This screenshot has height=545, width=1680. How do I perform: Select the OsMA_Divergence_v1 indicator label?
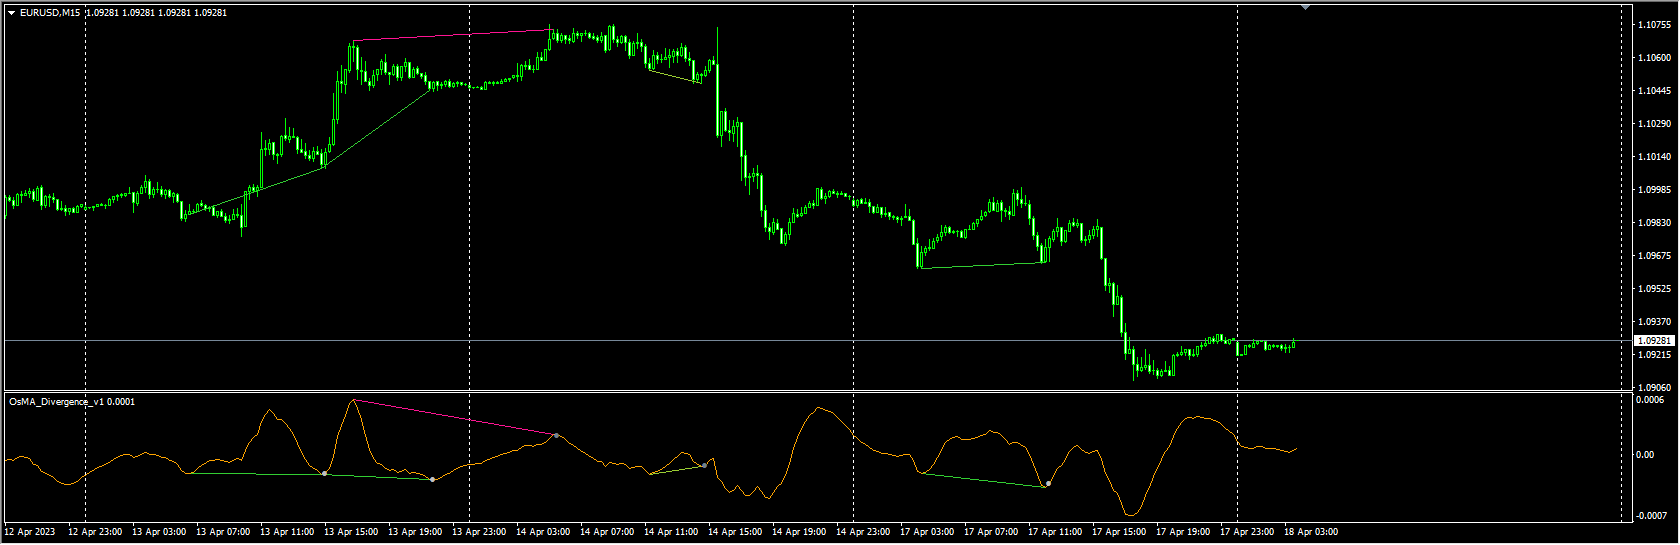pos(72,402)
